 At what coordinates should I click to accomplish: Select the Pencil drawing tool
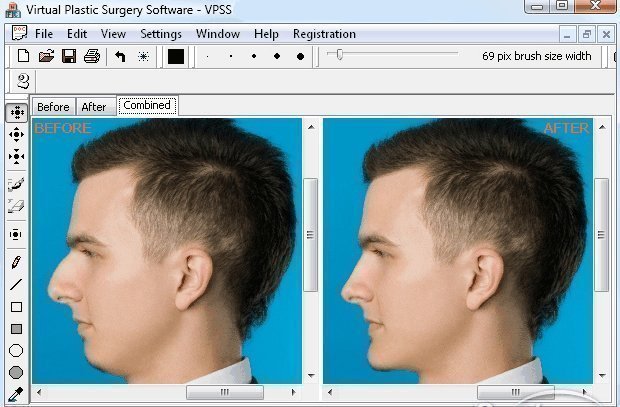pyautogui.click(x=16, y=263)
